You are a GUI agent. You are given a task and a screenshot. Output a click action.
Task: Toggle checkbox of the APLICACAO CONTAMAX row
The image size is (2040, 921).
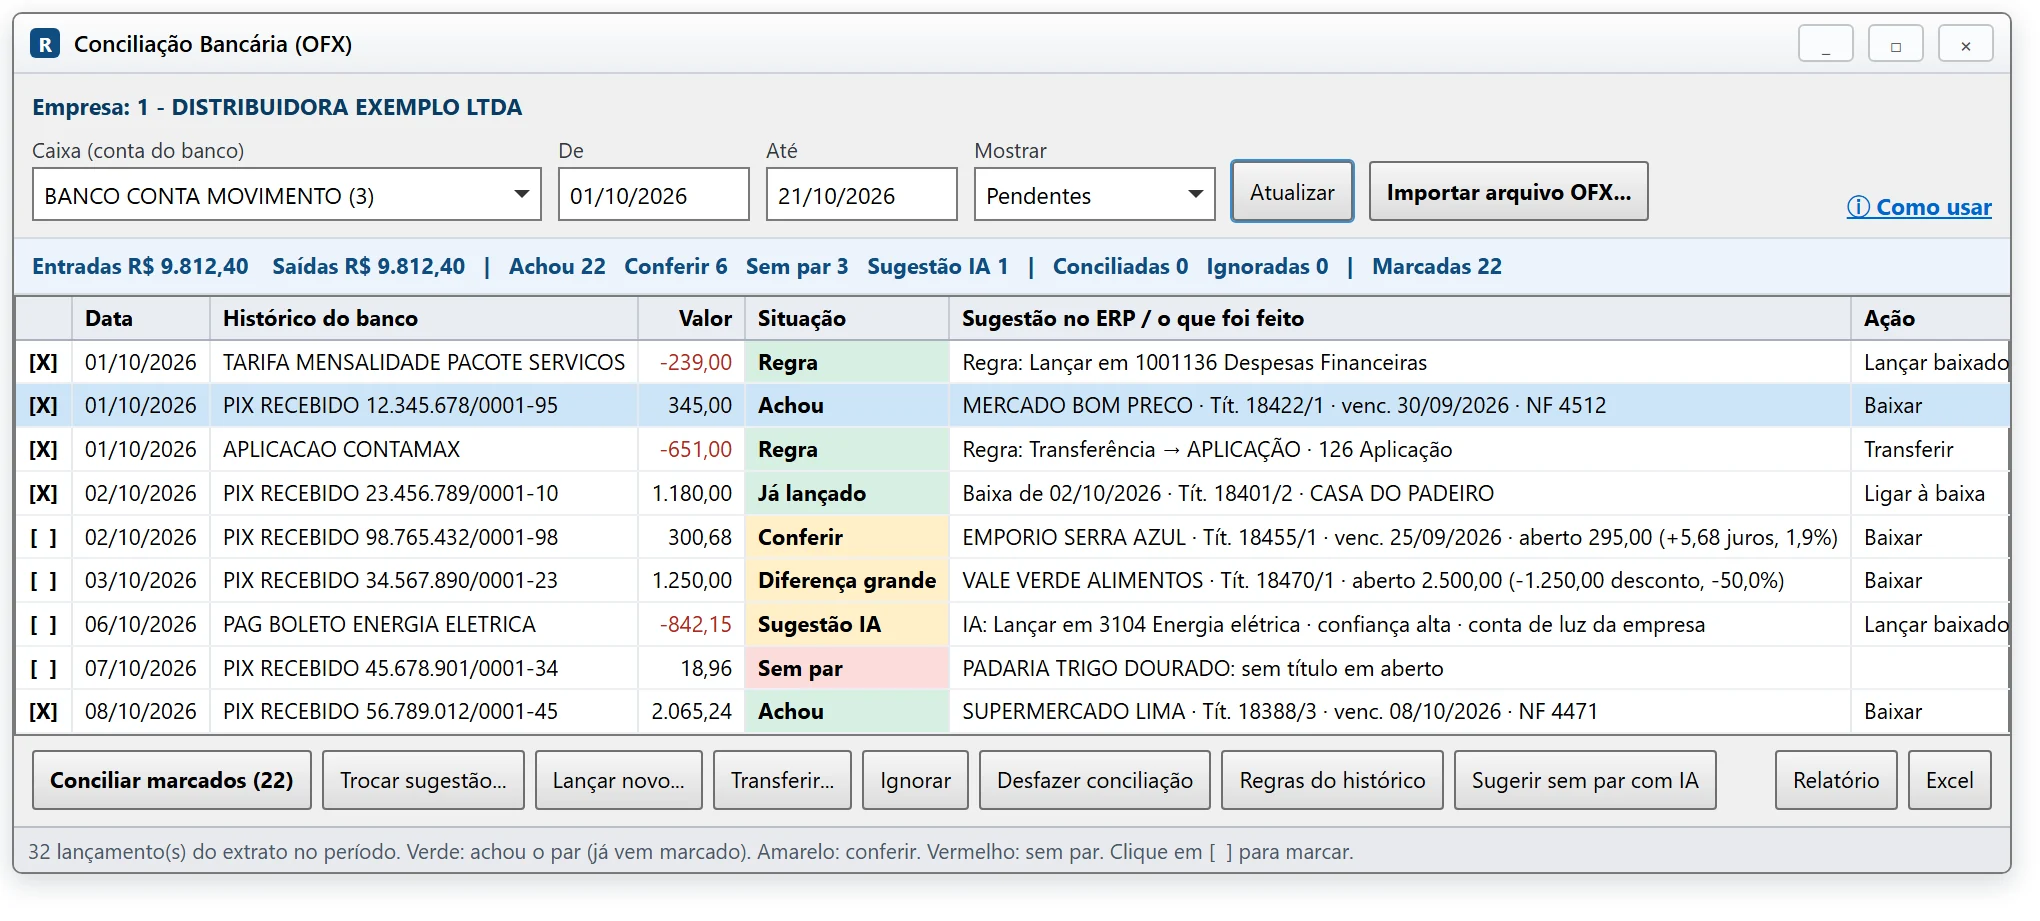pos(43,450)
